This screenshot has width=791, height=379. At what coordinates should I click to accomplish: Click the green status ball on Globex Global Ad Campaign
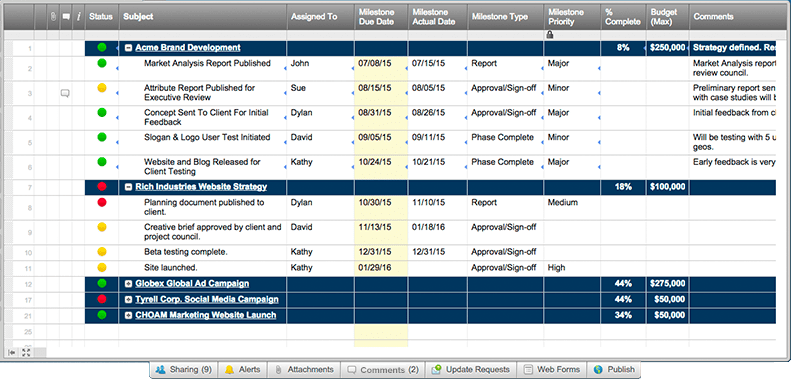(x=102, y=283)
